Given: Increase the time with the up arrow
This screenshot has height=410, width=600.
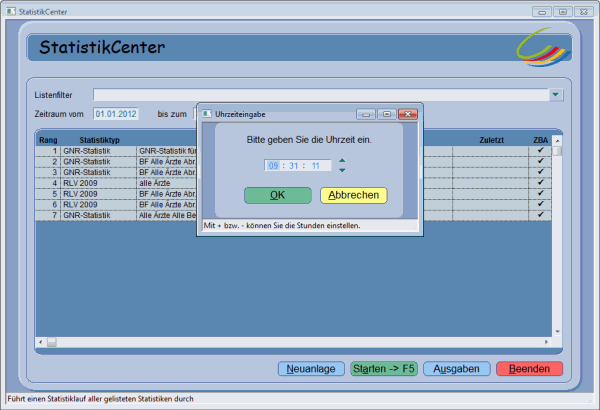Looking at the screenshot, I should click(342, 160).
